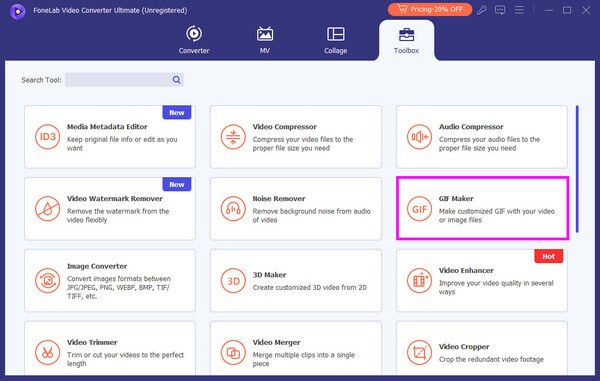Open the feedback chat icon
The width and height of the screenshot is (600, 381).
click(500, 10)
